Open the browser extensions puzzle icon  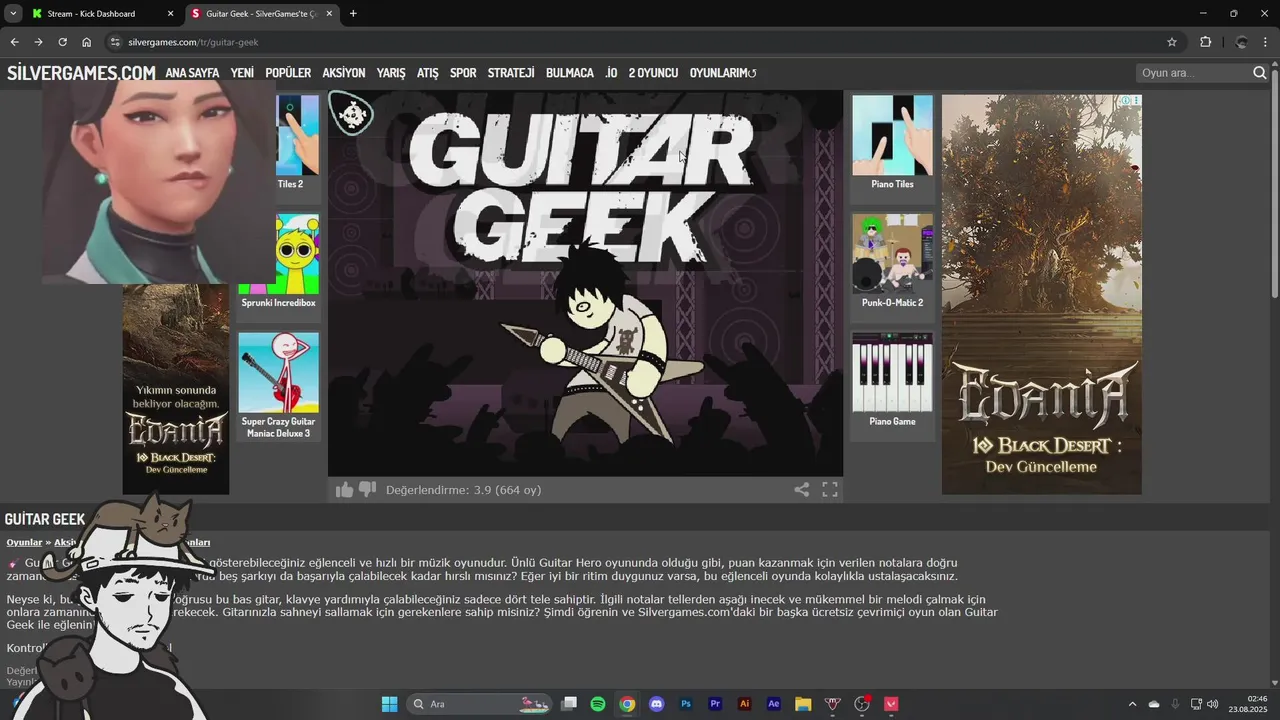(x=1205, y=42)
